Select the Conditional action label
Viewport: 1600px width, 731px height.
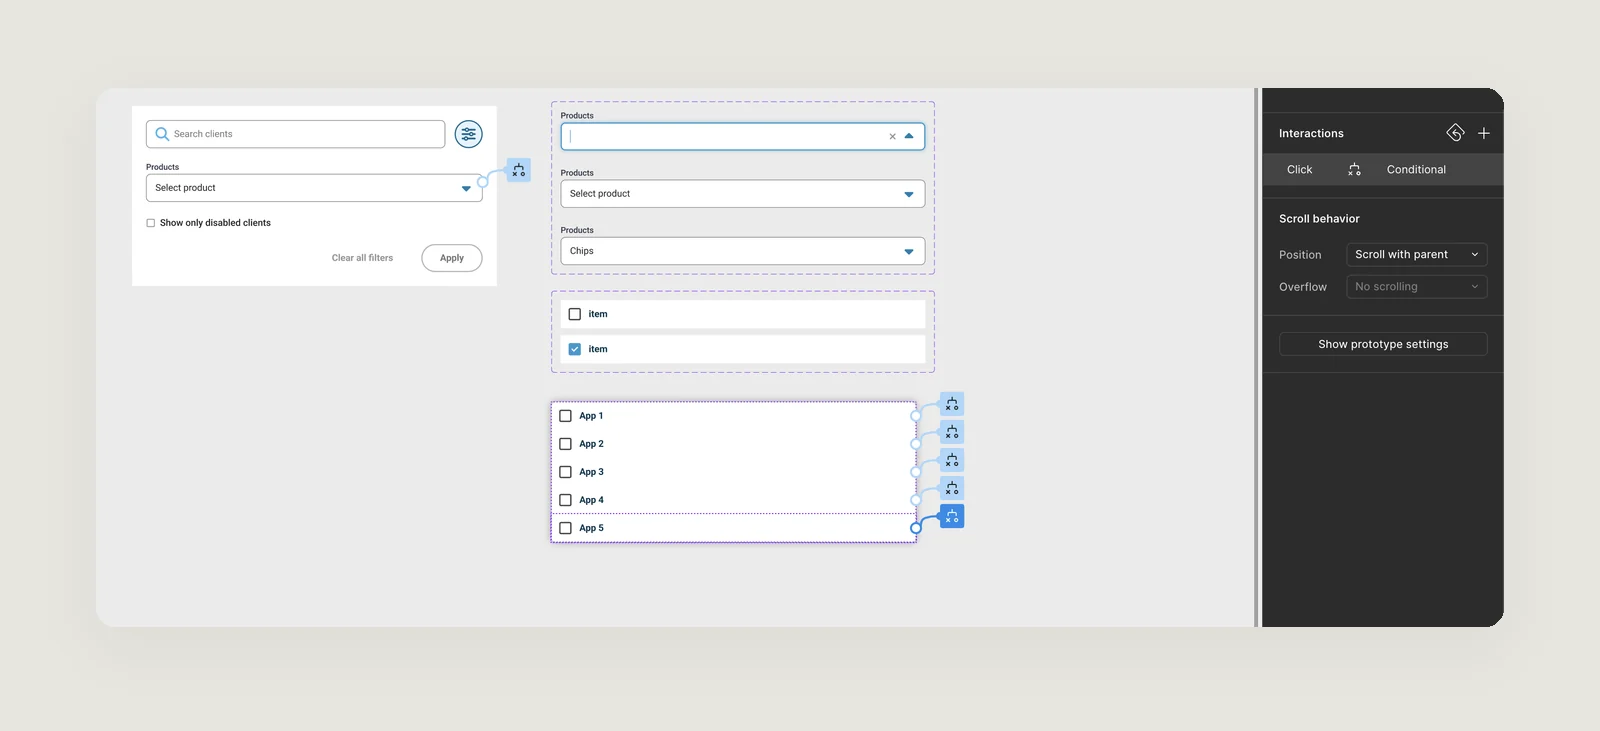coord(1416,170)
